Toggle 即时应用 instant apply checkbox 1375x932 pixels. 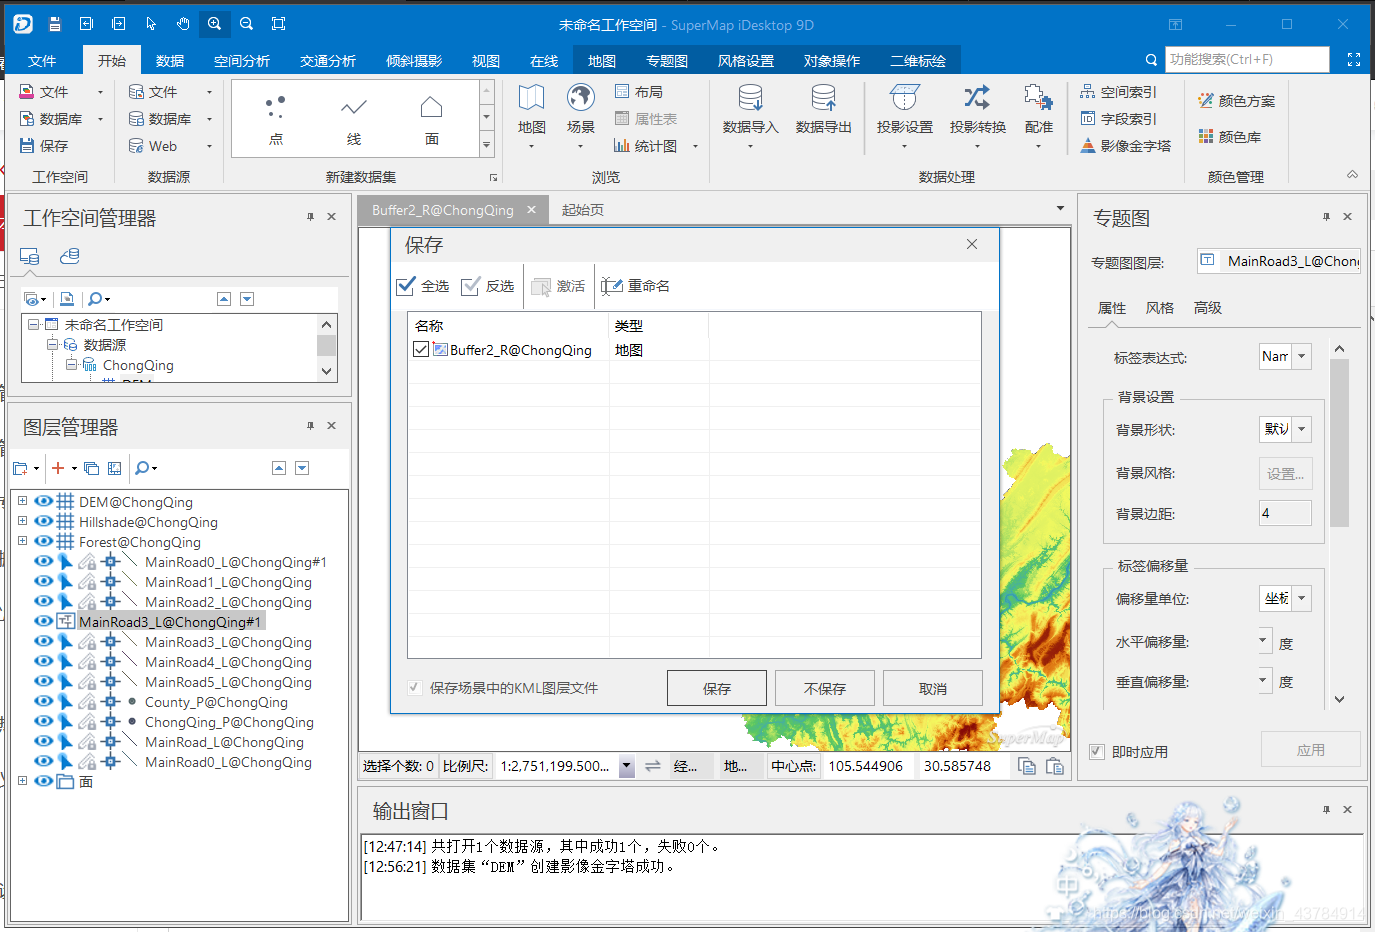point(1097,752)
